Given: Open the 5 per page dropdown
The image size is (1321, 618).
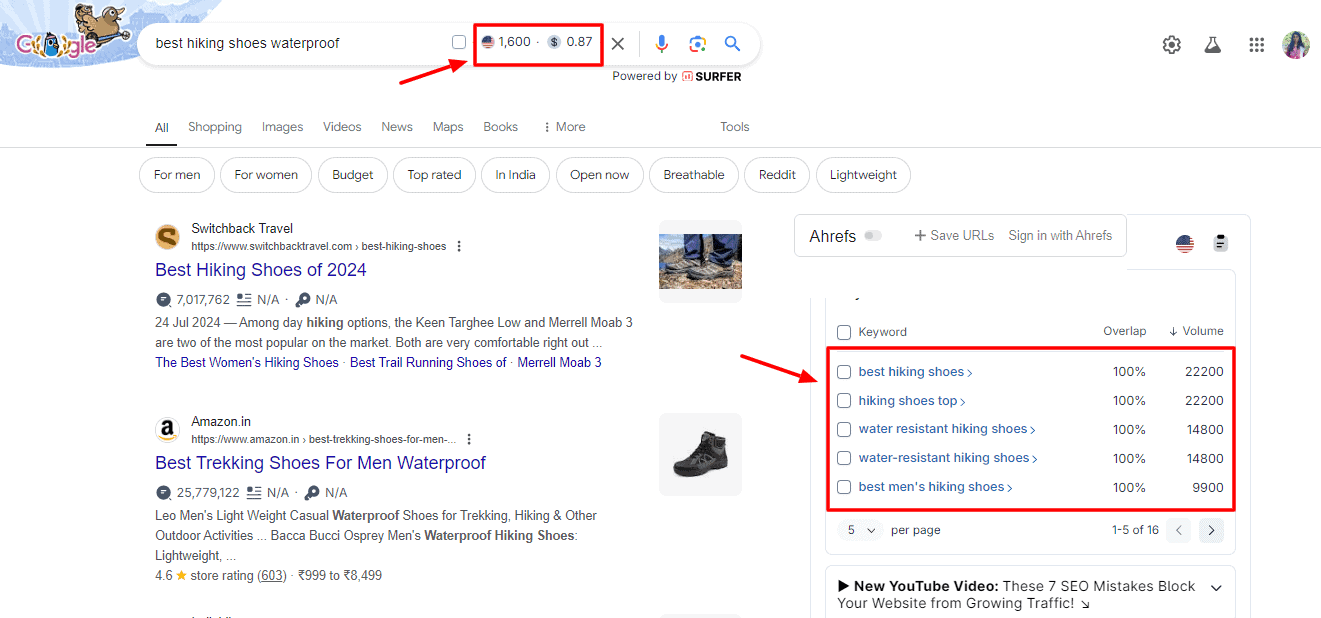Looking at the screenshot, I should pos(860,530).
